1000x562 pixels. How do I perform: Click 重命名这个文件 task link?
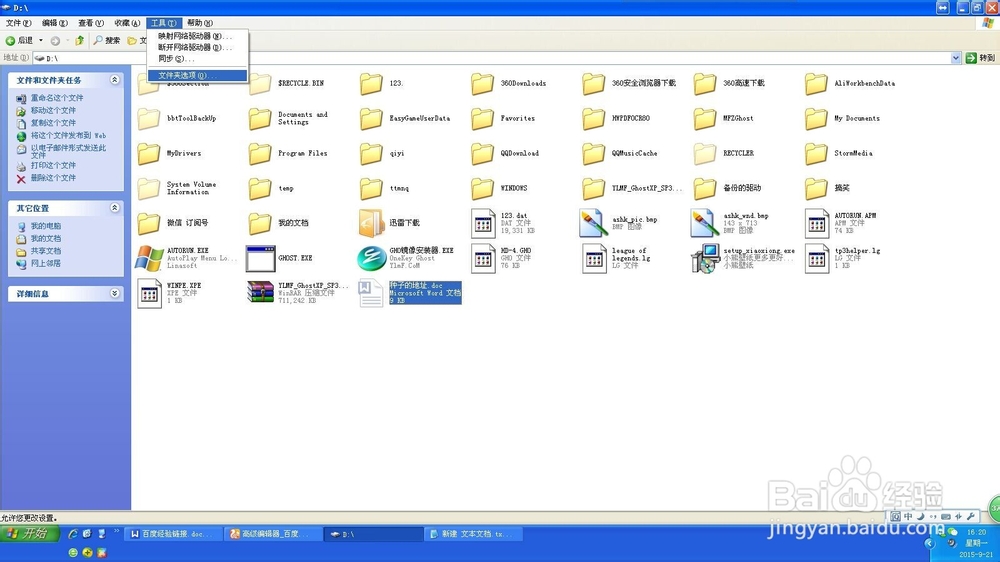(x=57, y=98)
